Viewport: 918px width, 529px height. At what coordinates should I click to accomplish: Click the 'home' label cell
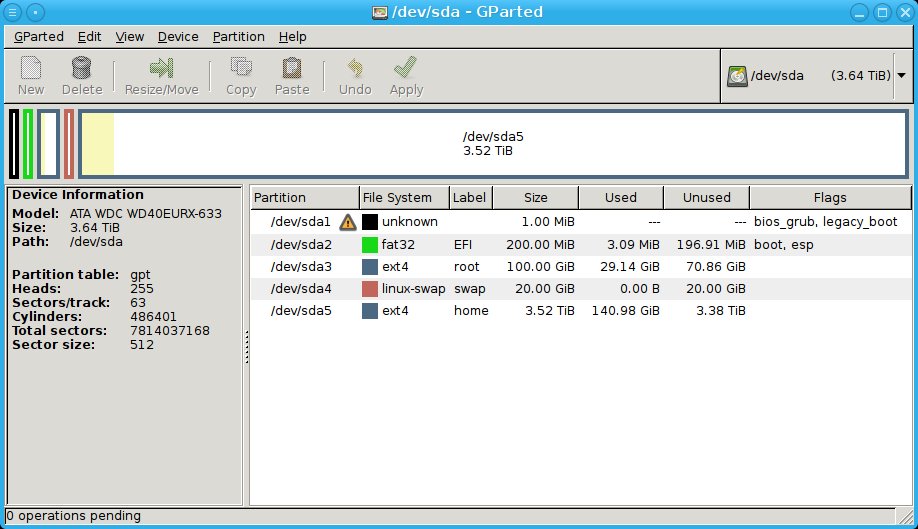coord(471,311)
